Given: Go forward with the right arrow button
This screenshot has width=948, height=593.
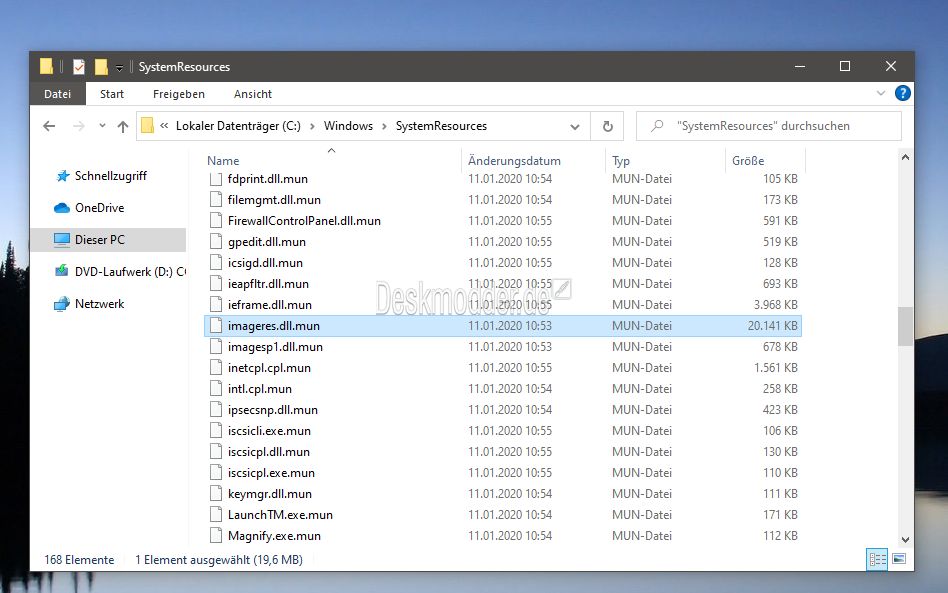Looking at the screenshot, I should [79, 126].
